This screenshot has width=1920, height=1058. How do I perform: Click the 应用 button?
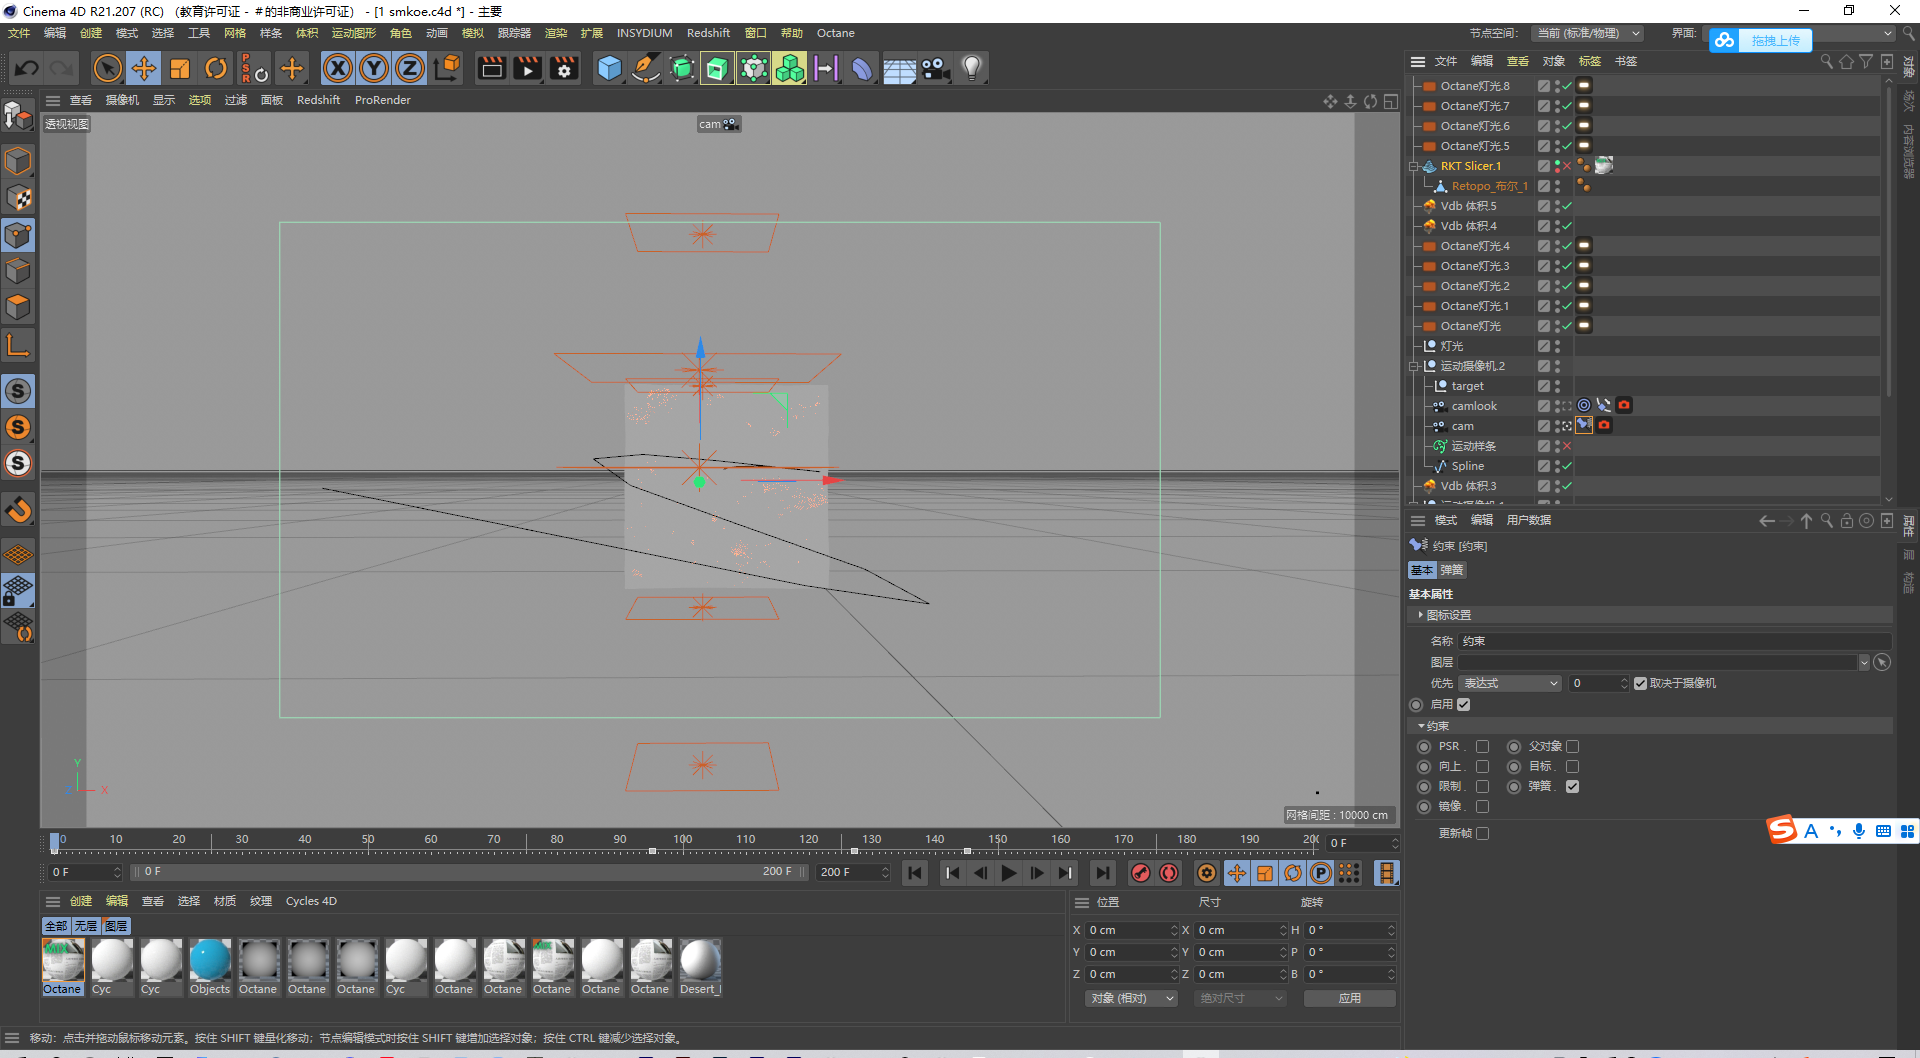[x=1349, y=998]
